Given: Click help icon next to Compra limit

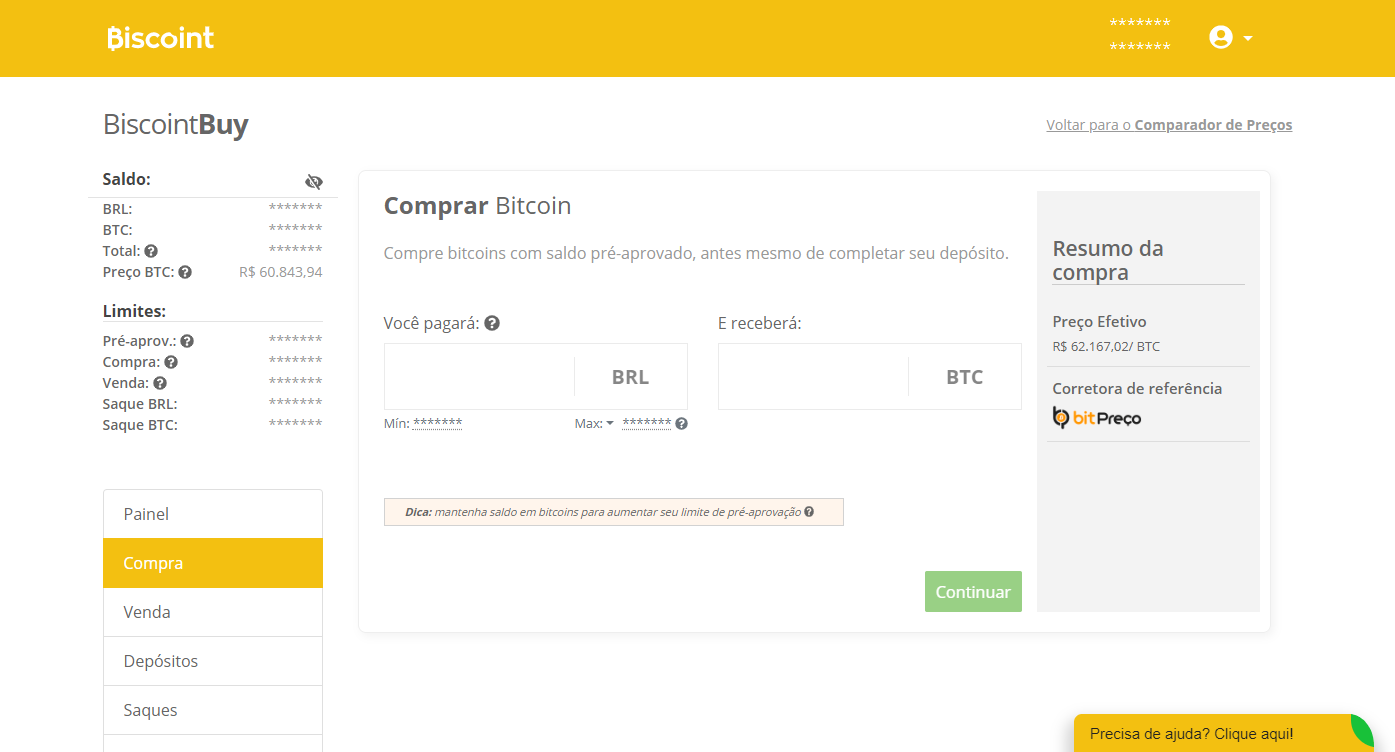Looking at the screenshot, I should coord(171,362).
